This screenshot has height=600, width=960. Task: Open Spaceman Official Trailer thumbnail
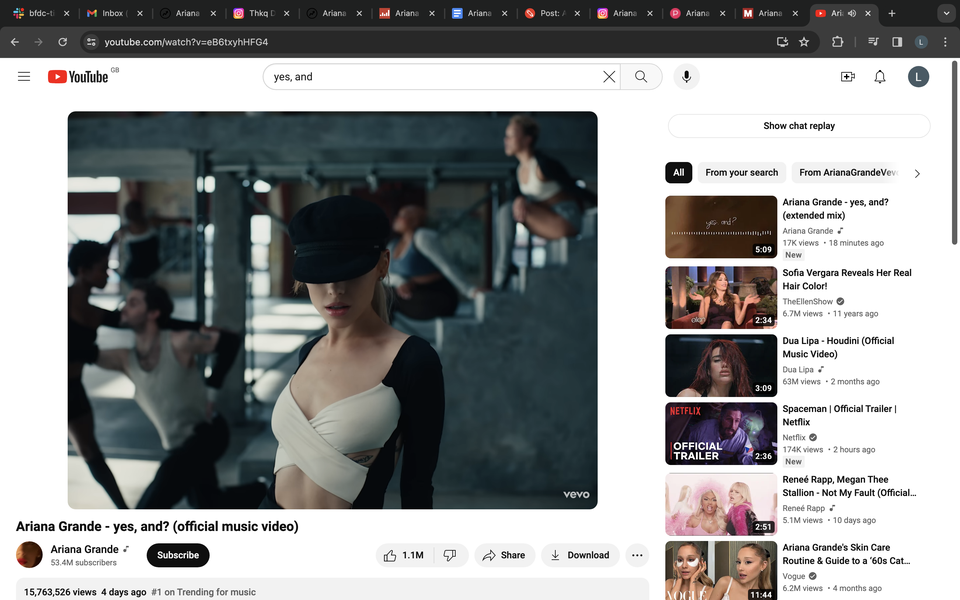(721, 433)
